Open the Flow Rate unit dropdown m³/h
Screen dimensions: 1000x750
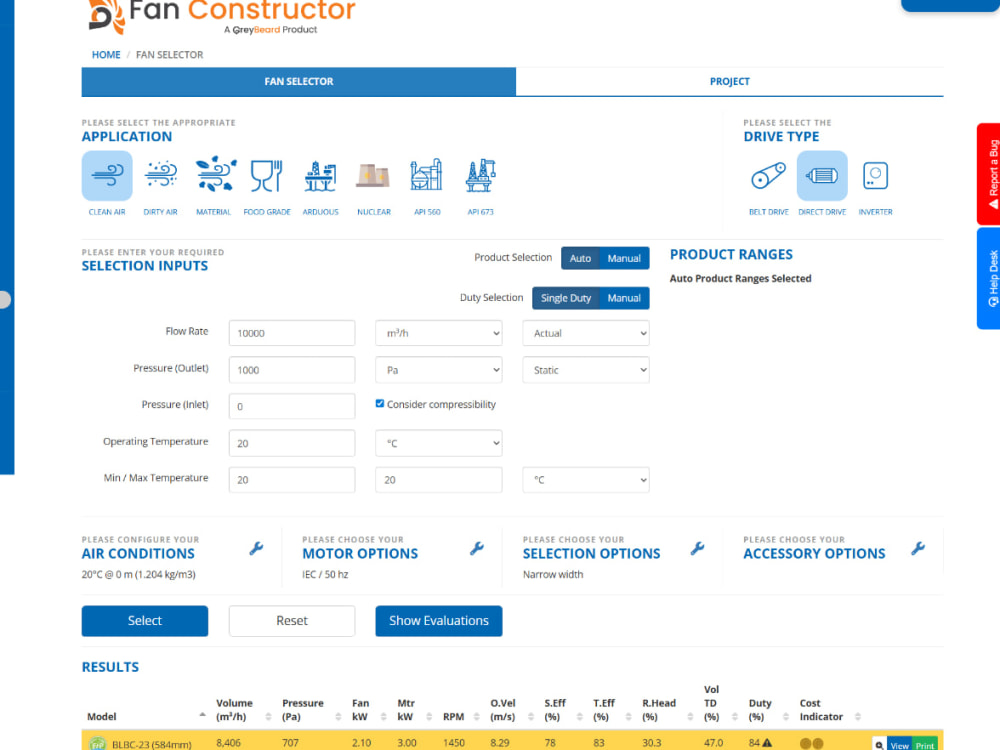pos(439,333)
